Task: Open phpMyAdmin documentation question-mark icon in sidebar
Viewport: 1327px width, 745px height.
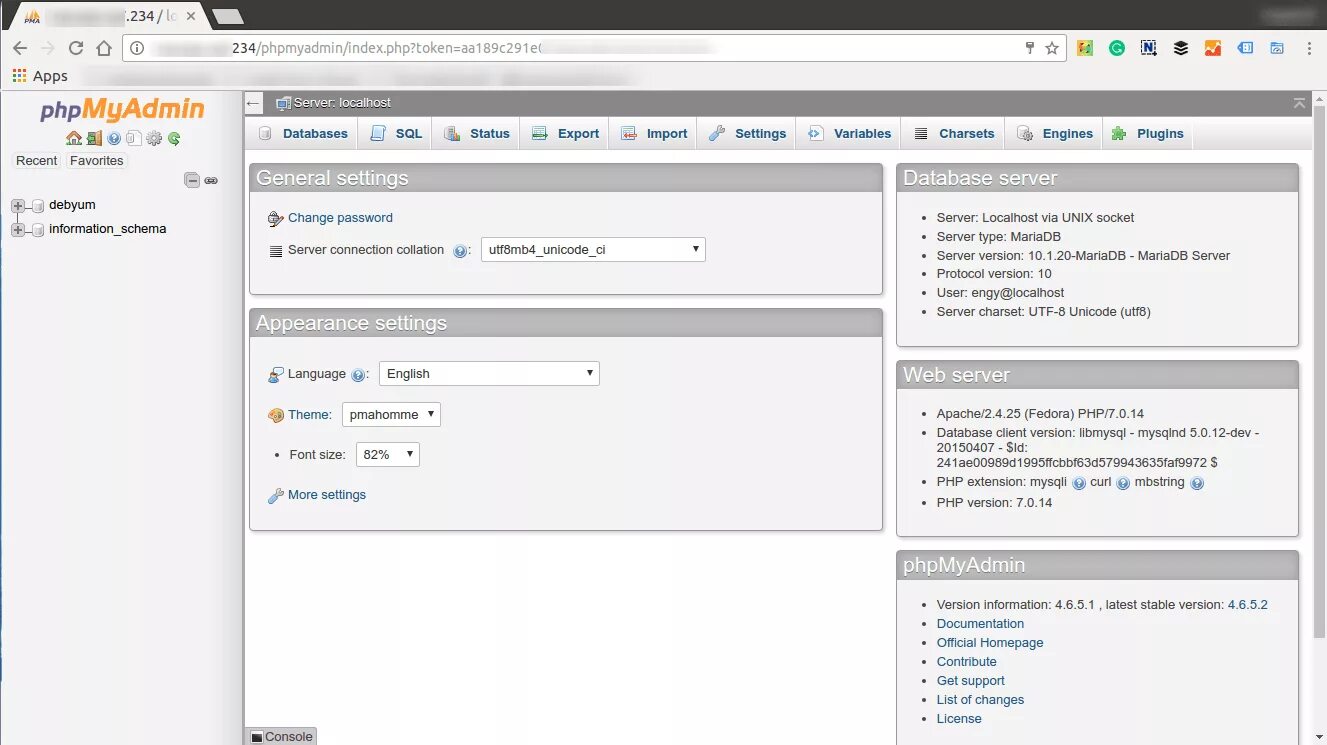Action: (114, 139)
